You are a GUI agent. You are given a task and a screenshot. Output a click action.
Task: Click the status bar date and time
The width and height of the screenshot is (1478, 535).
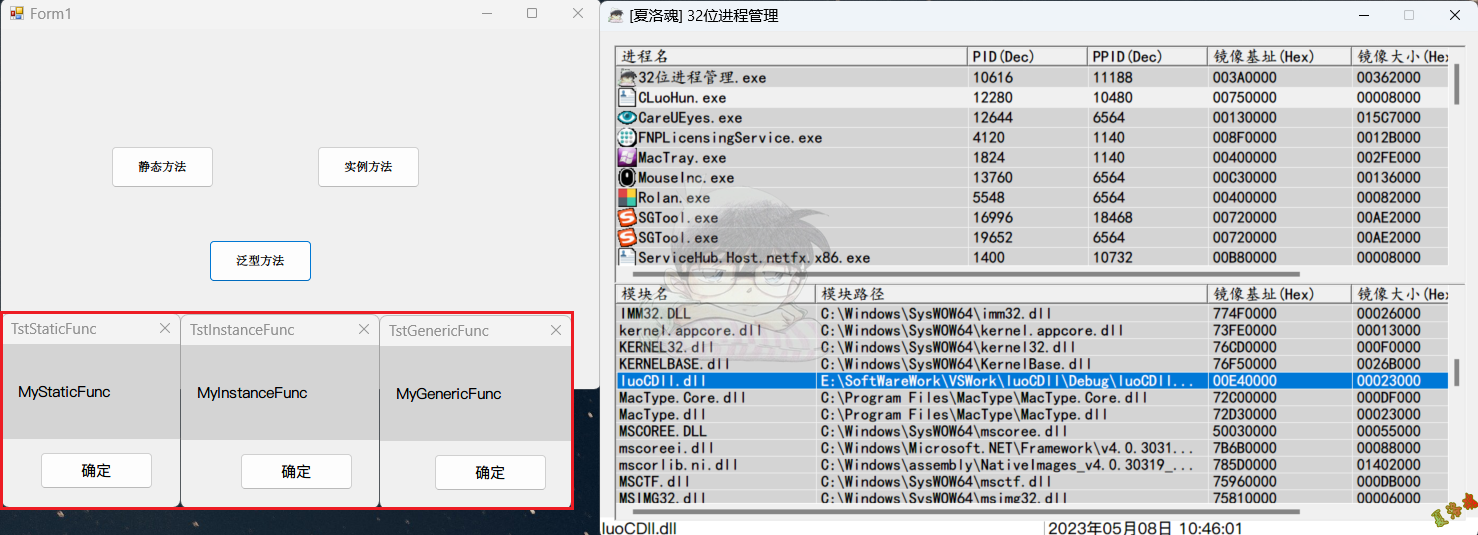pyautogui.click(x=1145, y=528)
